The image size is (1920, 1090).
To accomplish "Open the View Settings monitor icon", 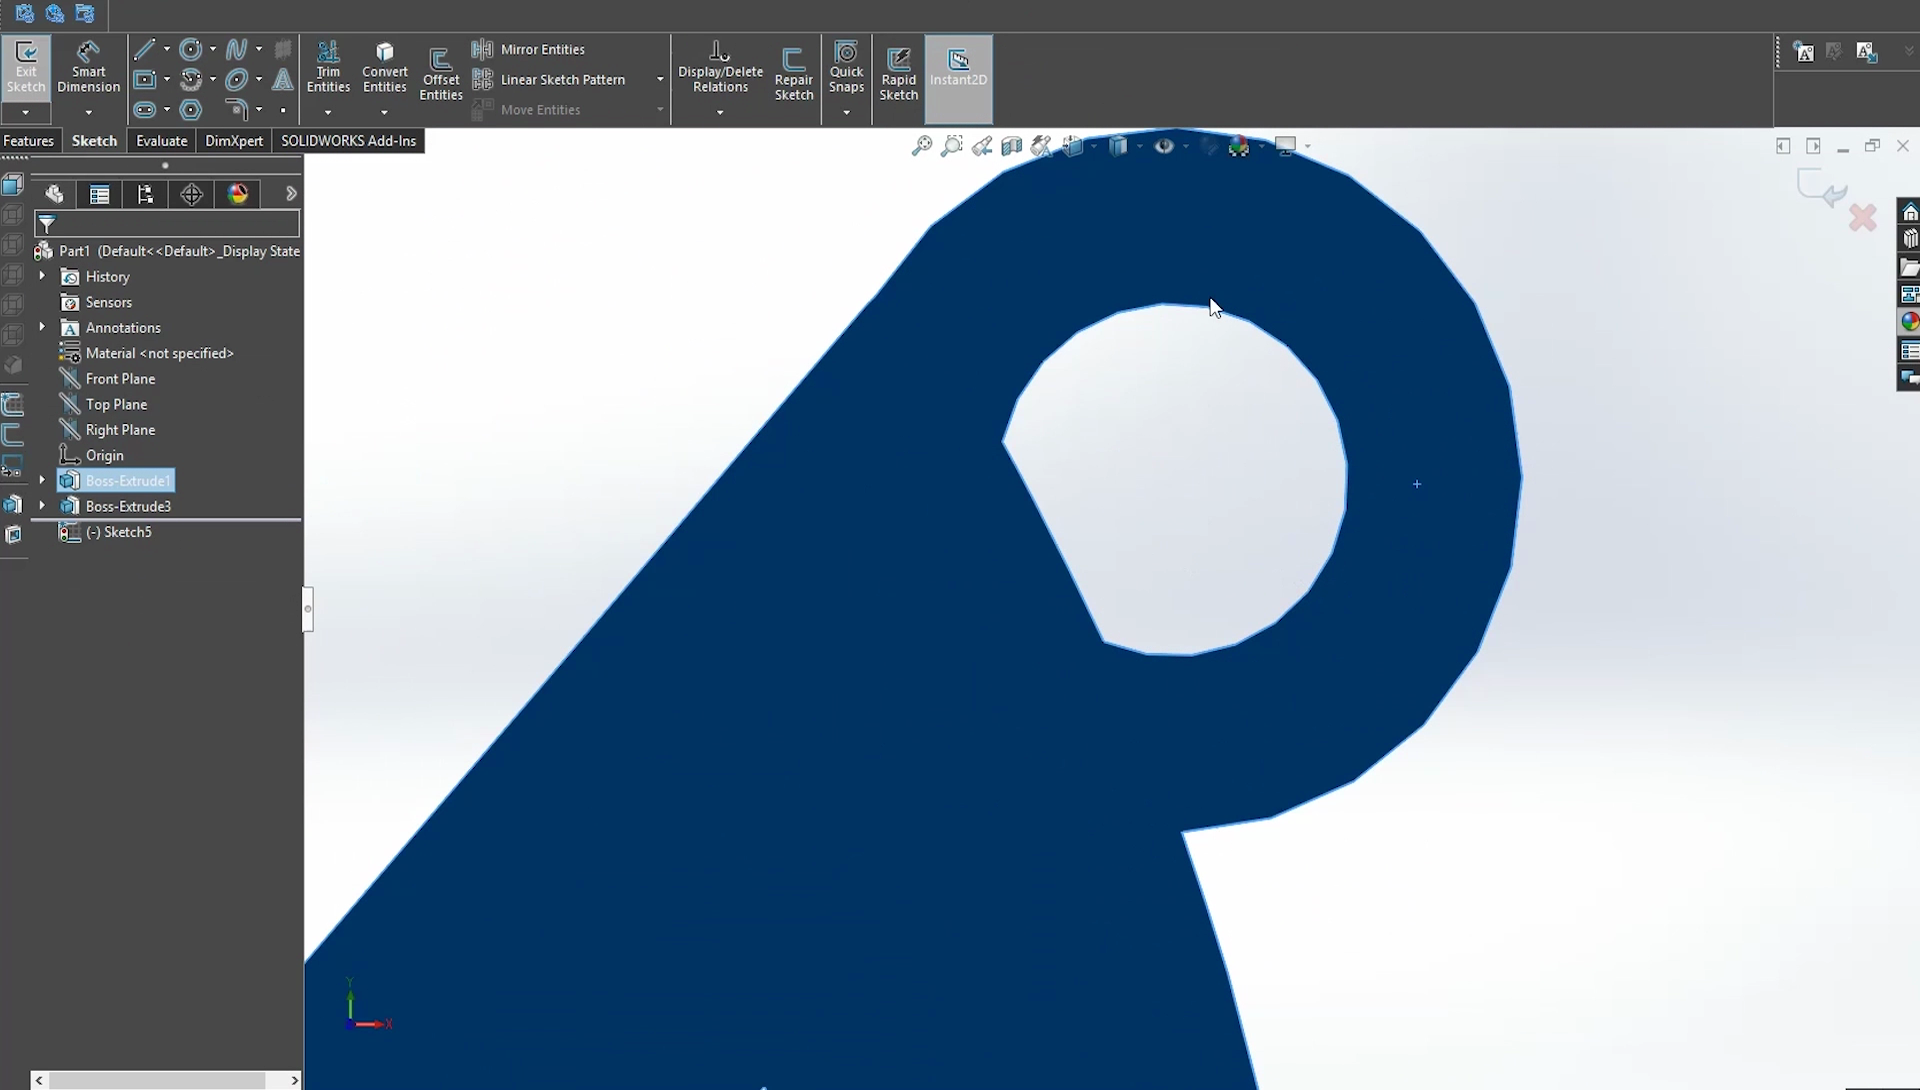I will [x=1286, y=146].
